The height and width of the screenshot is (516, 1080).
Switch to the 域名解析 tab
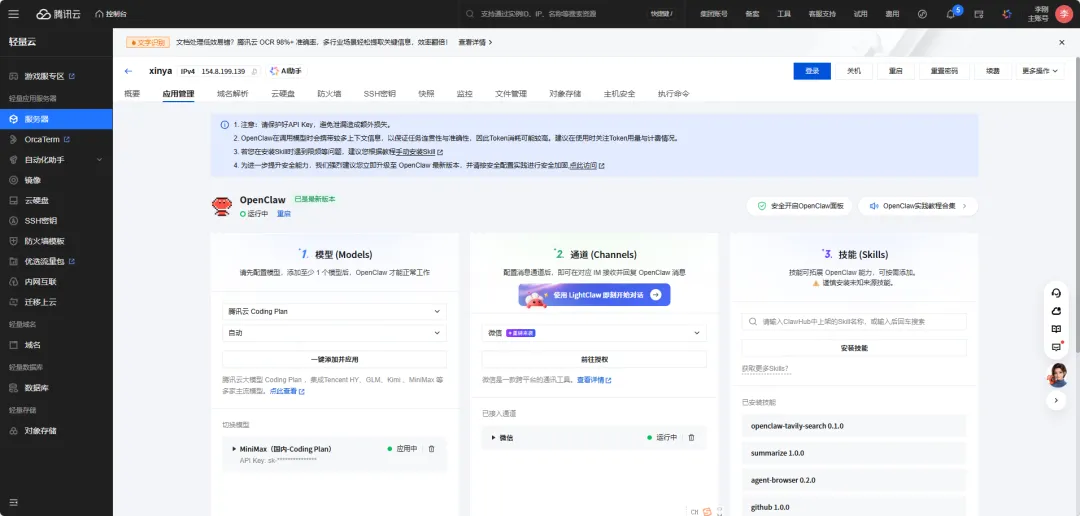click(232, 94)
